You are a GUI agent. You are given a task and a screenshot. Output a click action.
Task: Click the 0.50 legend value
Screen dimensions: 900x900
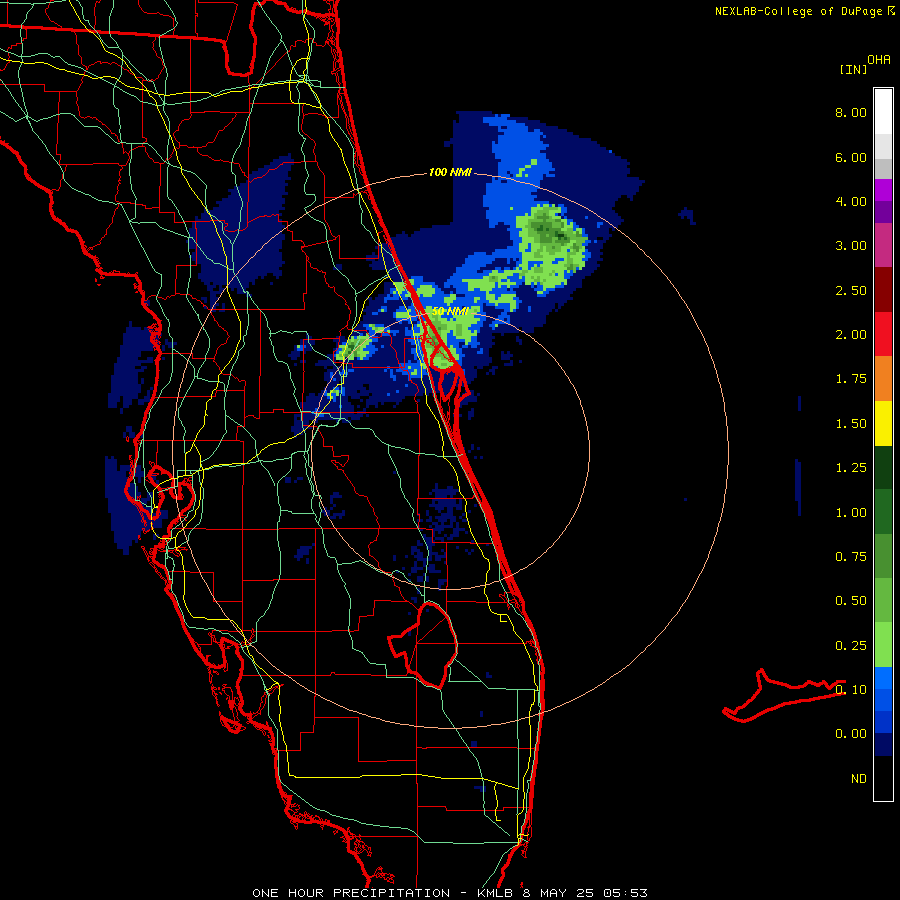click(x=851, y=601)
